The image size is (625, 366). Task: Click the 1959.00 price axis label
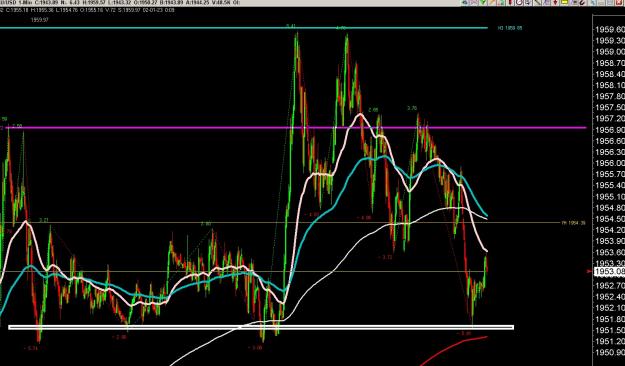(610, 52)
